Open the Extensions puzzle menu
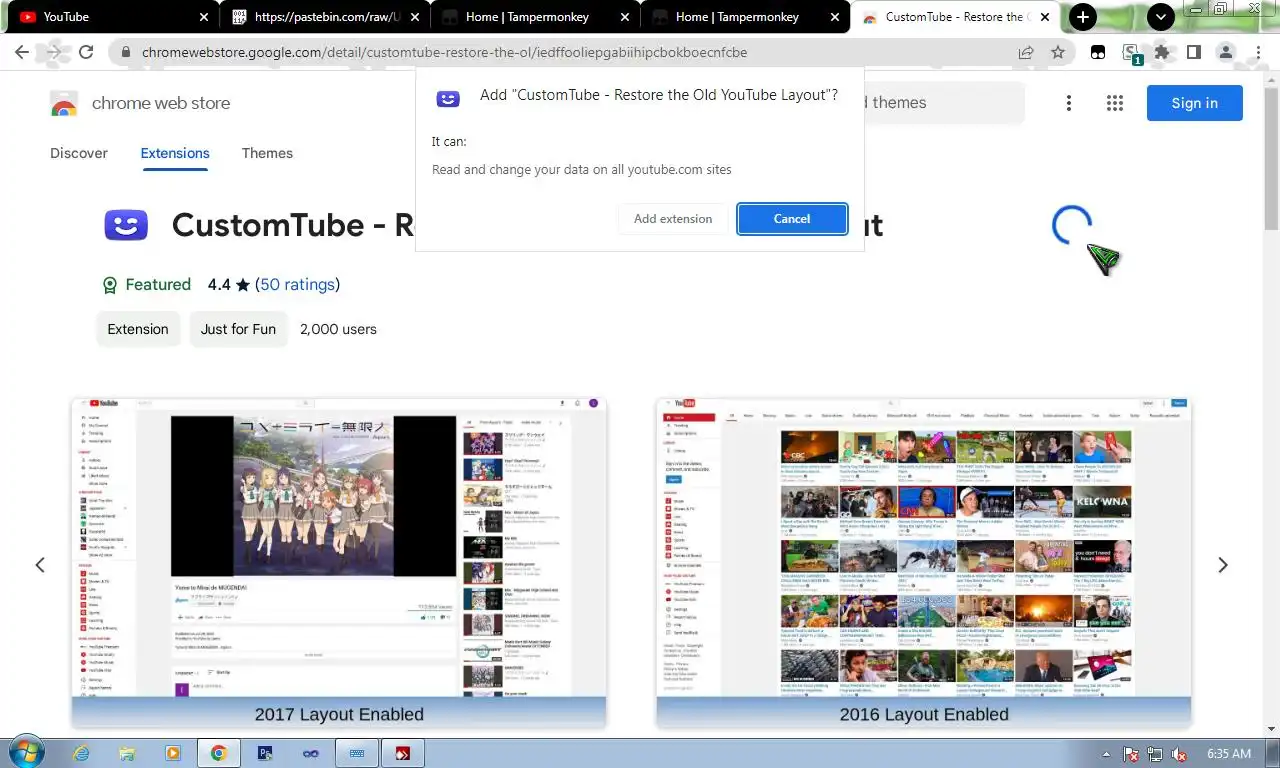The height and width of the screenshot is (768, 1280). tap(1162, 52)
